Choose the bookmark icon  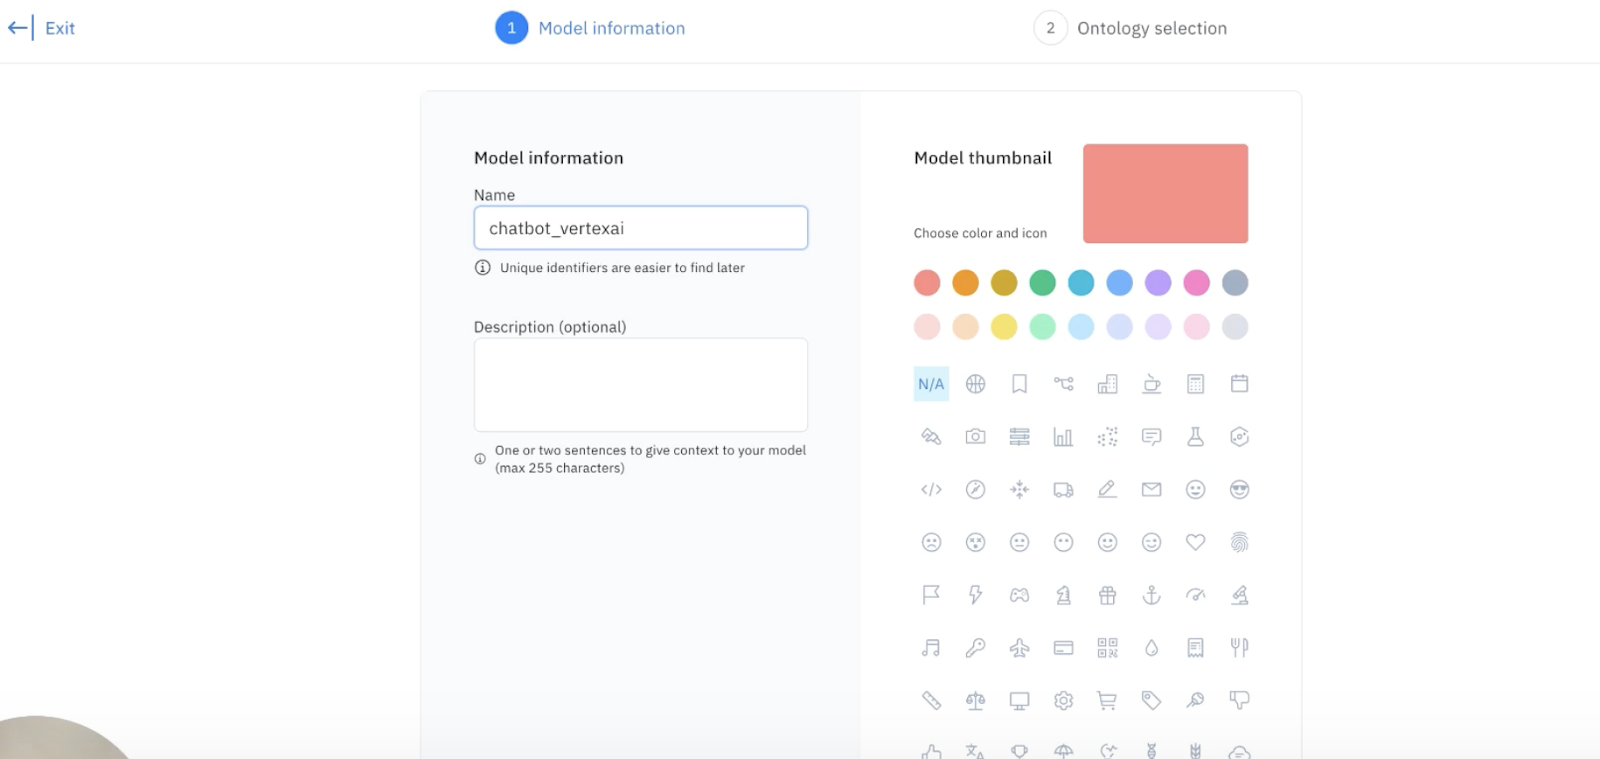1020,384
